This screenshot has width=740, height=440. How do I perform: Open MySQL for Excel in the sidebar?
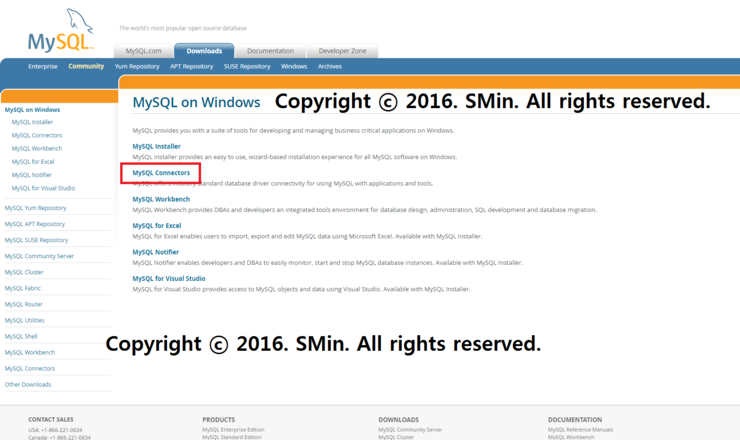pos(33,161)
